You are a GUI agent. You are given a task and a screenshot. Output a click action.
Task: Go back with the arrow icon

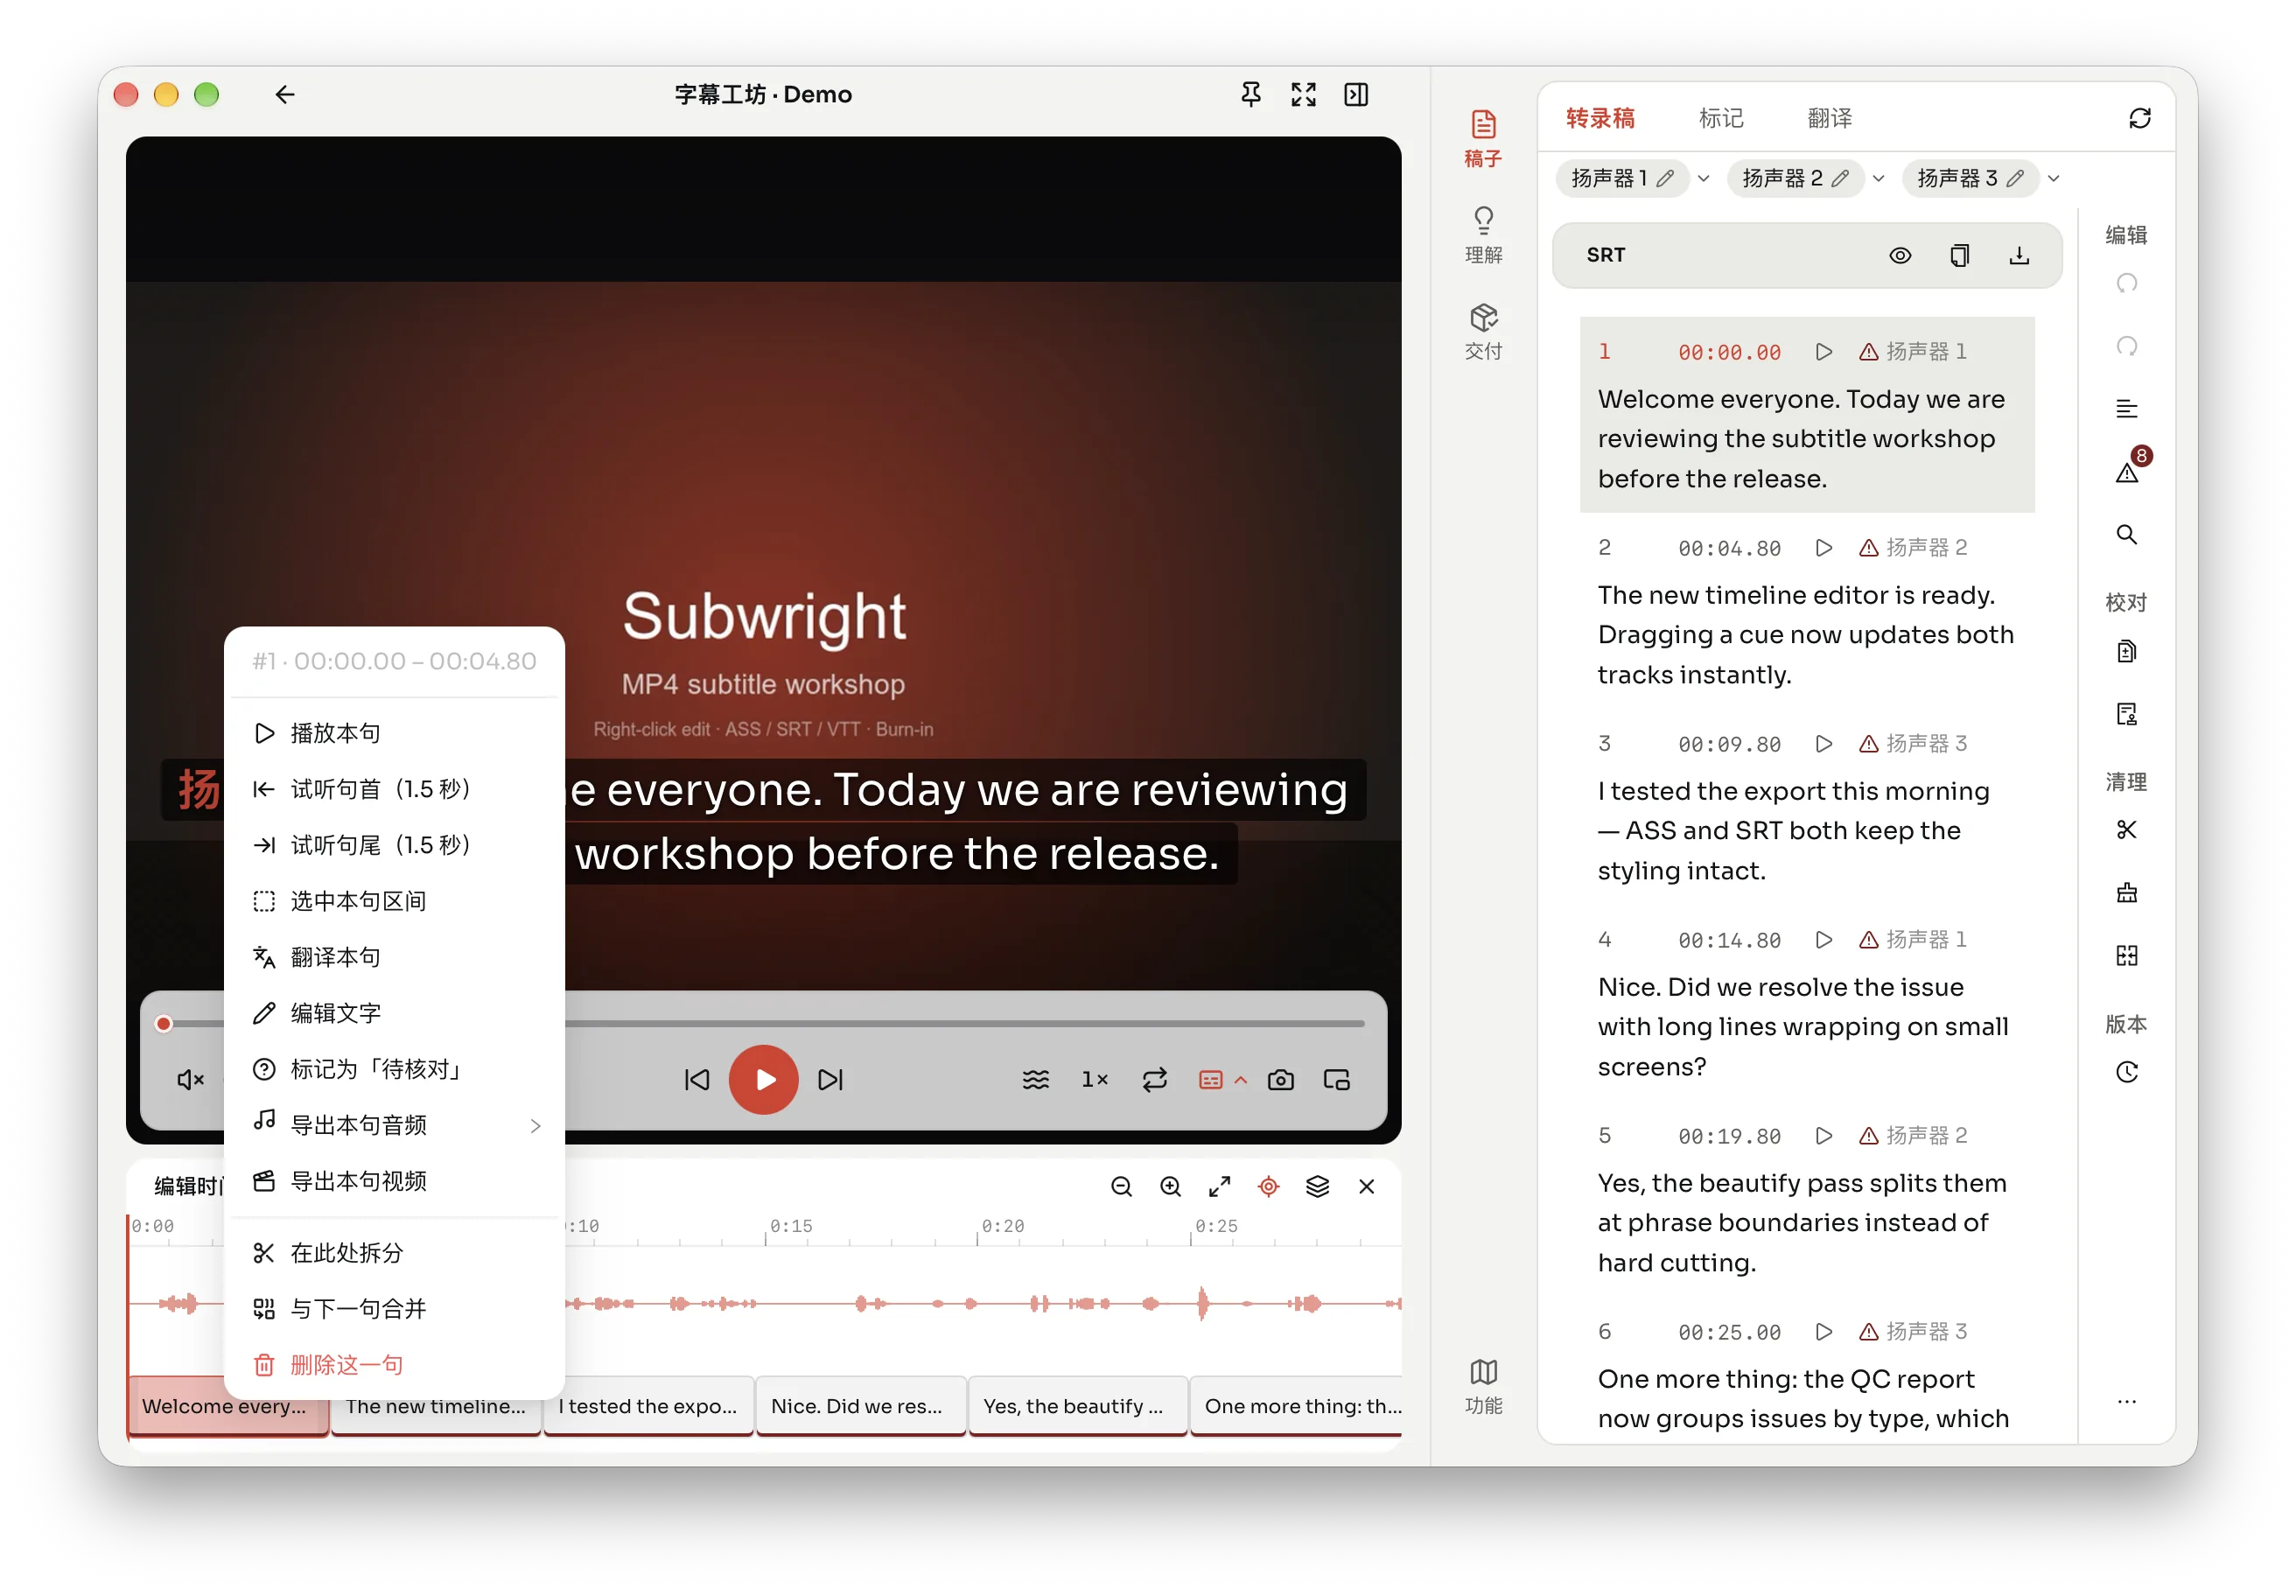285,94
